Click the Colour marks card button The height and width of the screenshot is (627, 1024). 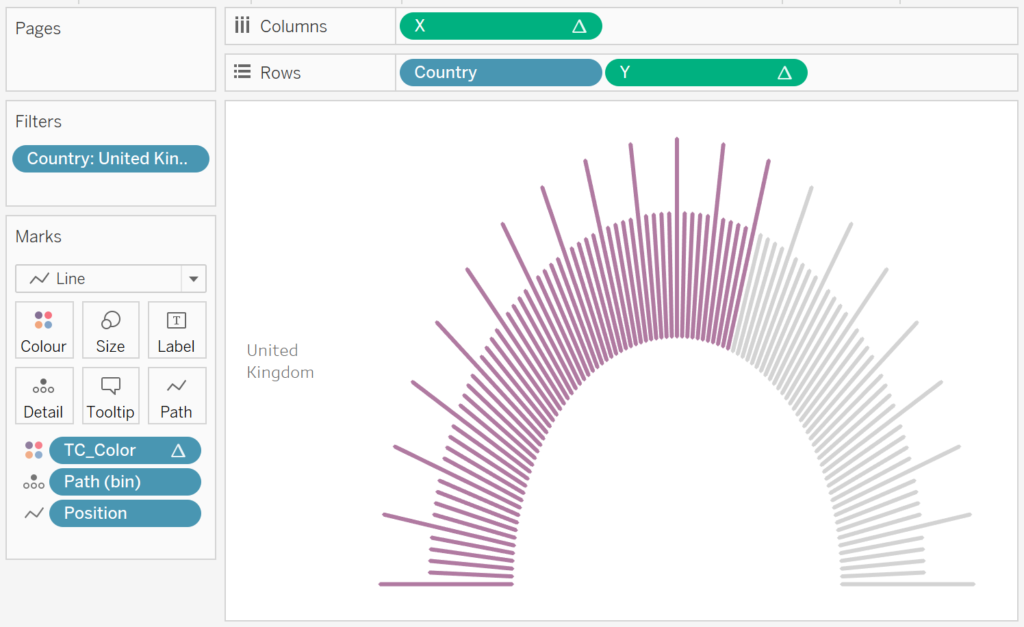click(44, 330)
